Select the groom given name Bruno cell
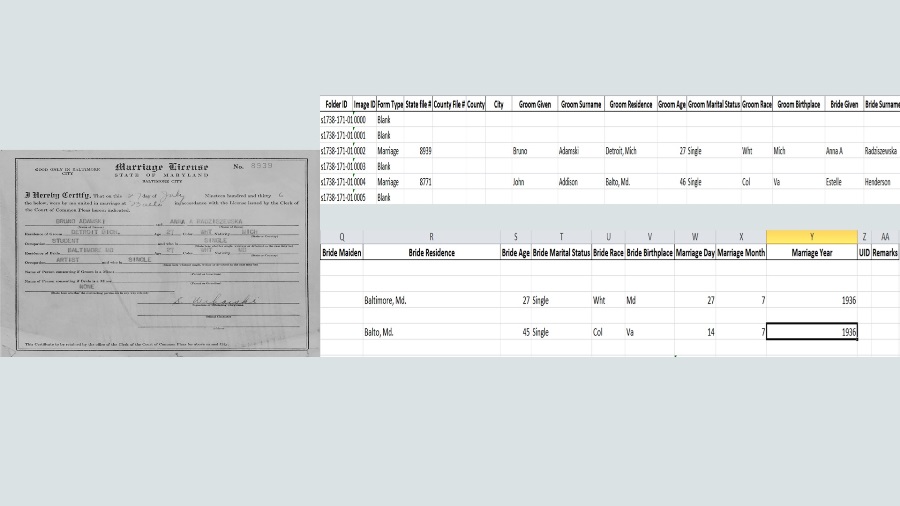 (520, 151)
